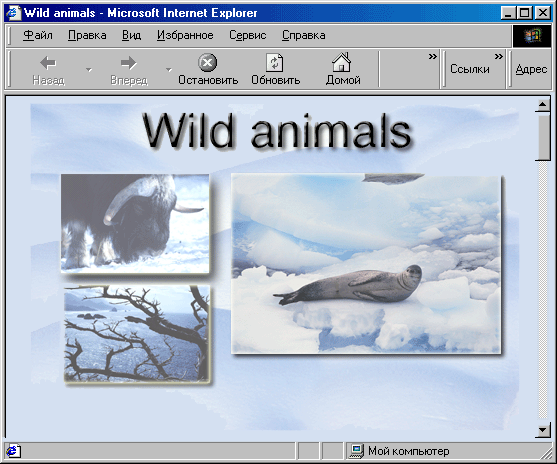
Task: Click the Адрес address bar label
Action: [x=531, y=69]
